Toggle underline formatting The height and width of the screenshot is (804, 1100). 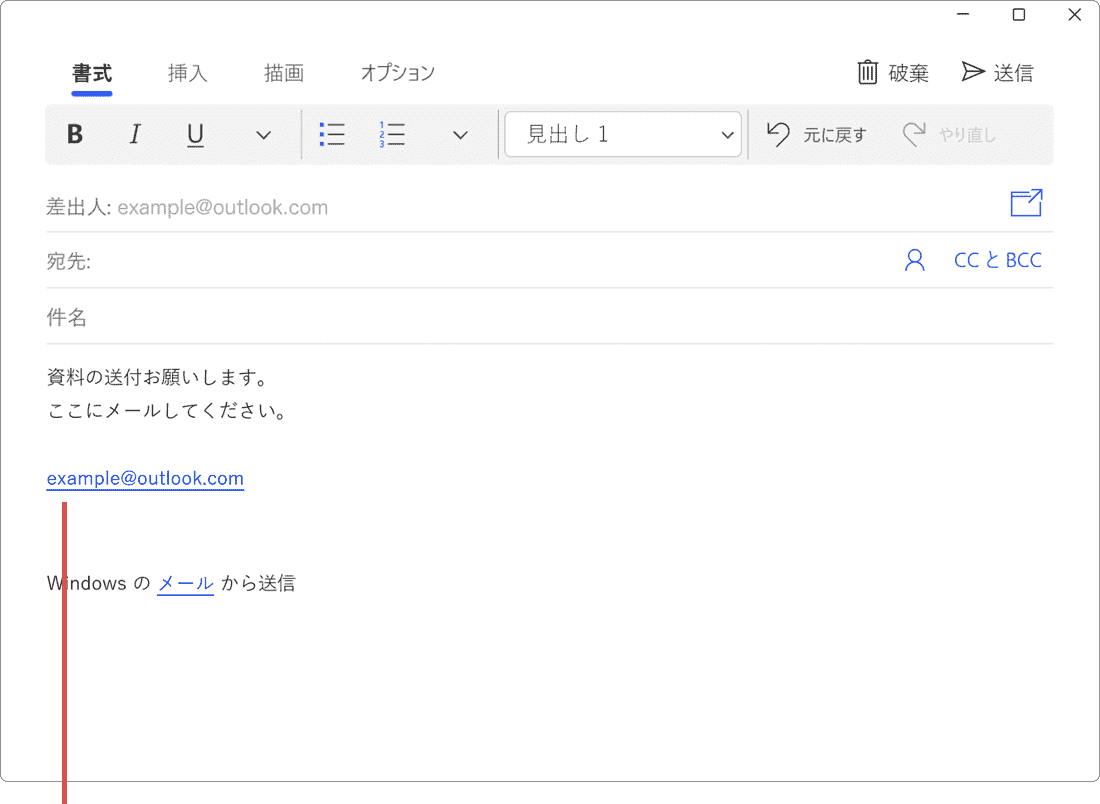[x=195, y=135]
